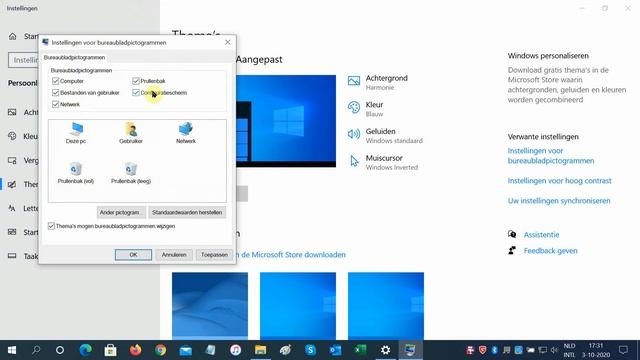Select the wavy blue theme thumbnail

pyautogui.click(x=210, y=306)
